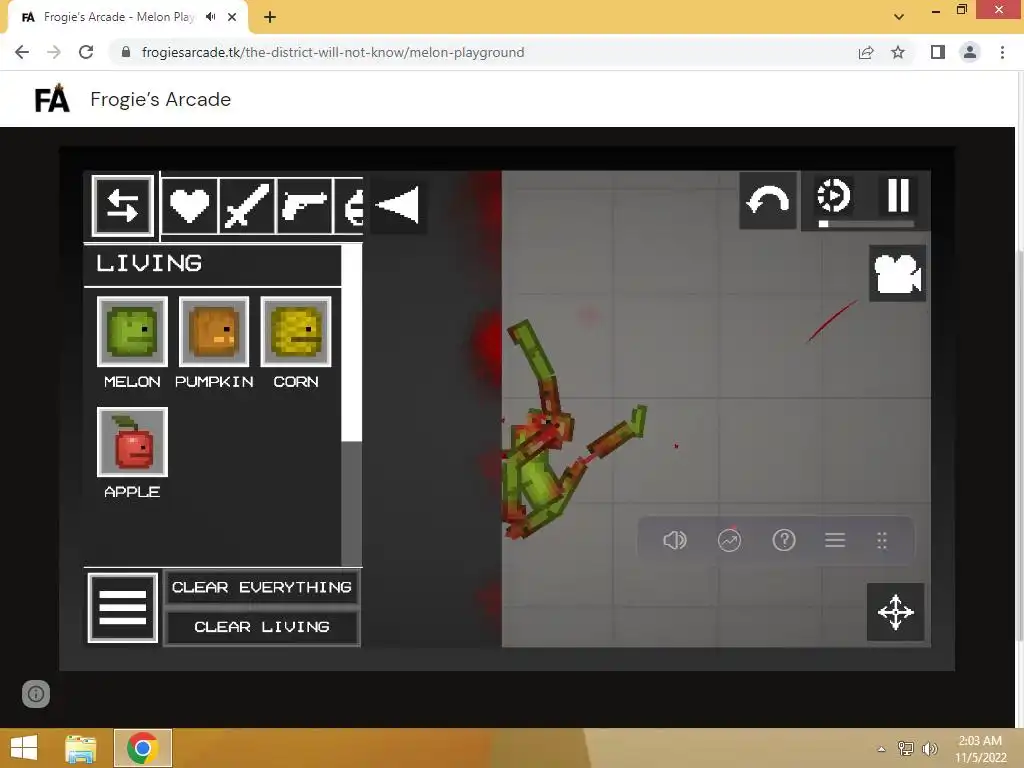1024x768 pixels.
Task: Open File Explorer from the taskbar
Action: pyautogui.click(x=81, y=748)
